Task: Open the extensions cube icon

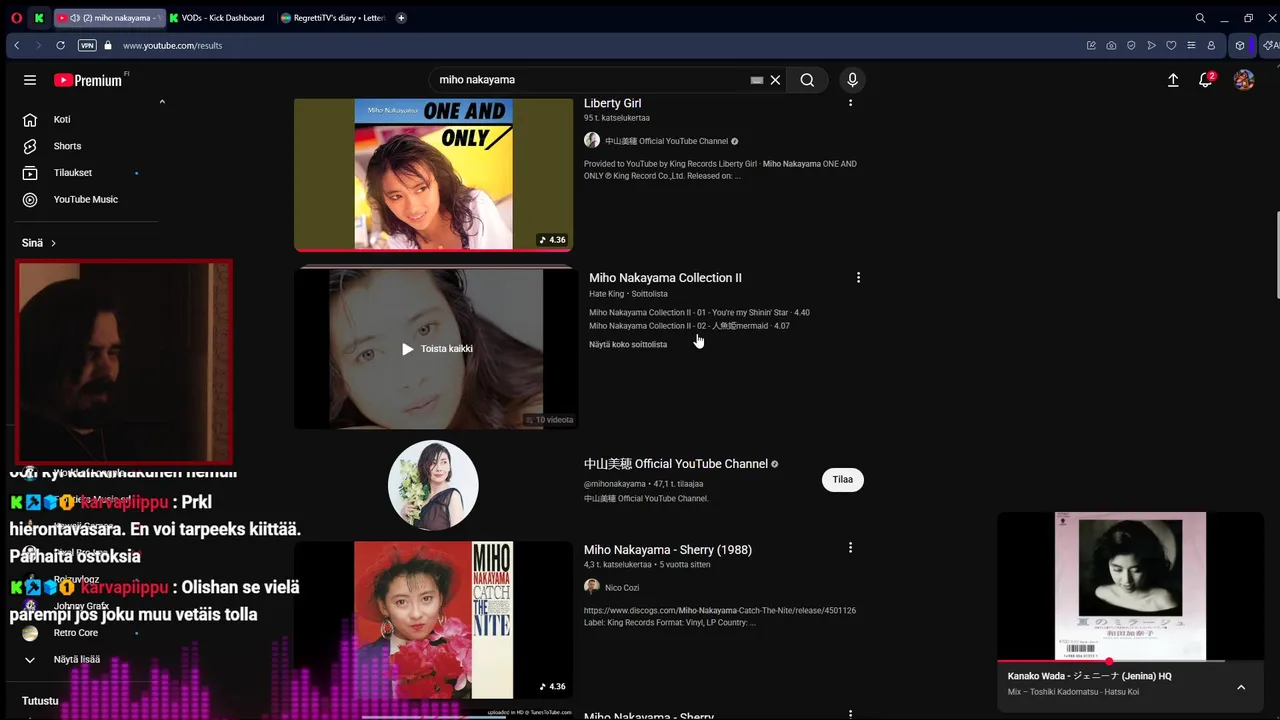Action: (x=1240, y=45)
